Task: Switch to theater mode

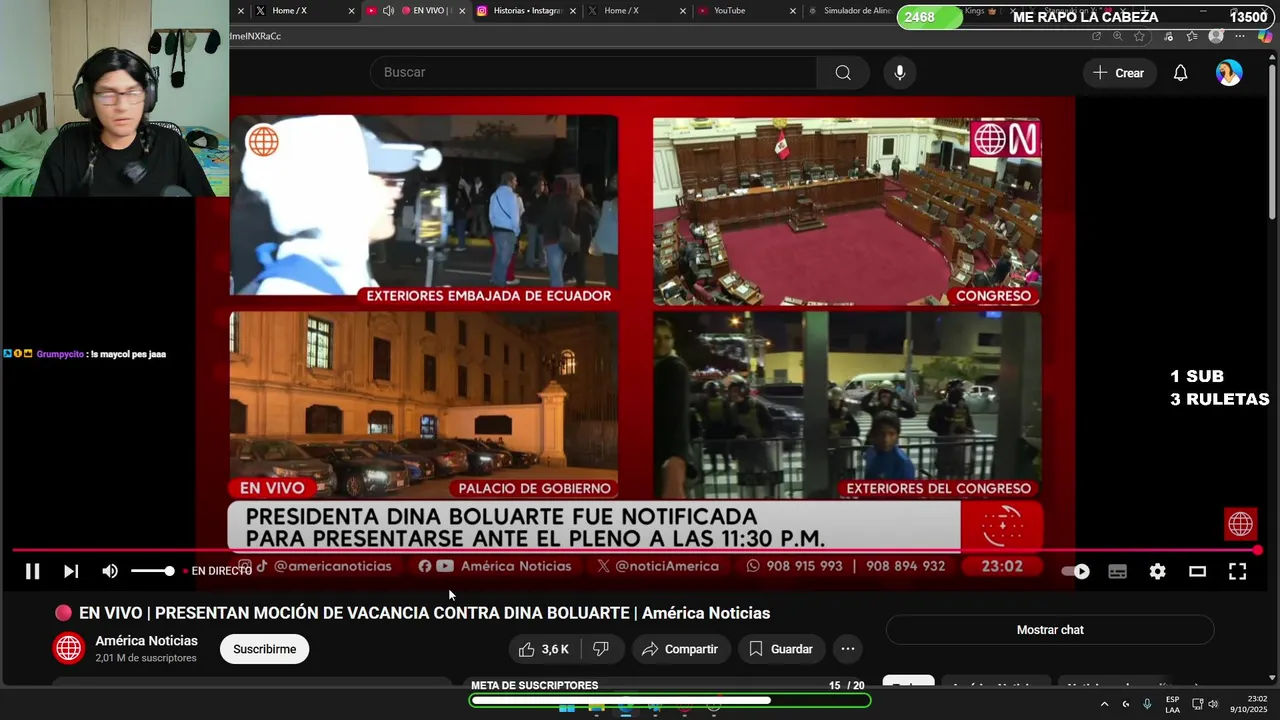Action: tap(1197, 571)
